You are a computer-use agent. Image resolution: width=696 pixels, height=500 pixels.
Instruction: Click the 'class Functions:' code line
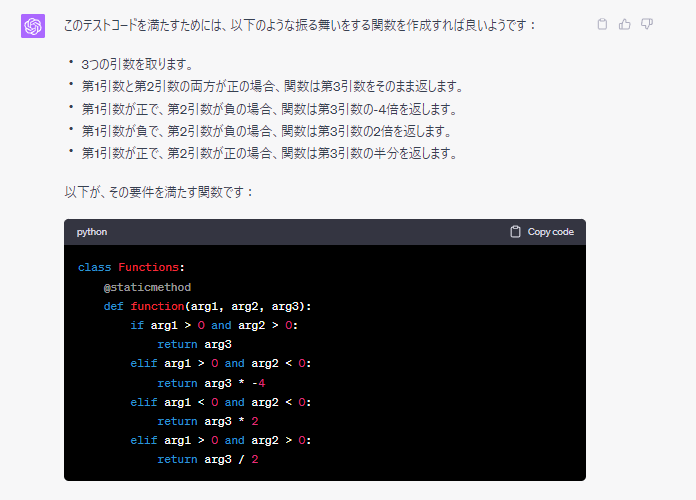[x=131, y=267]
